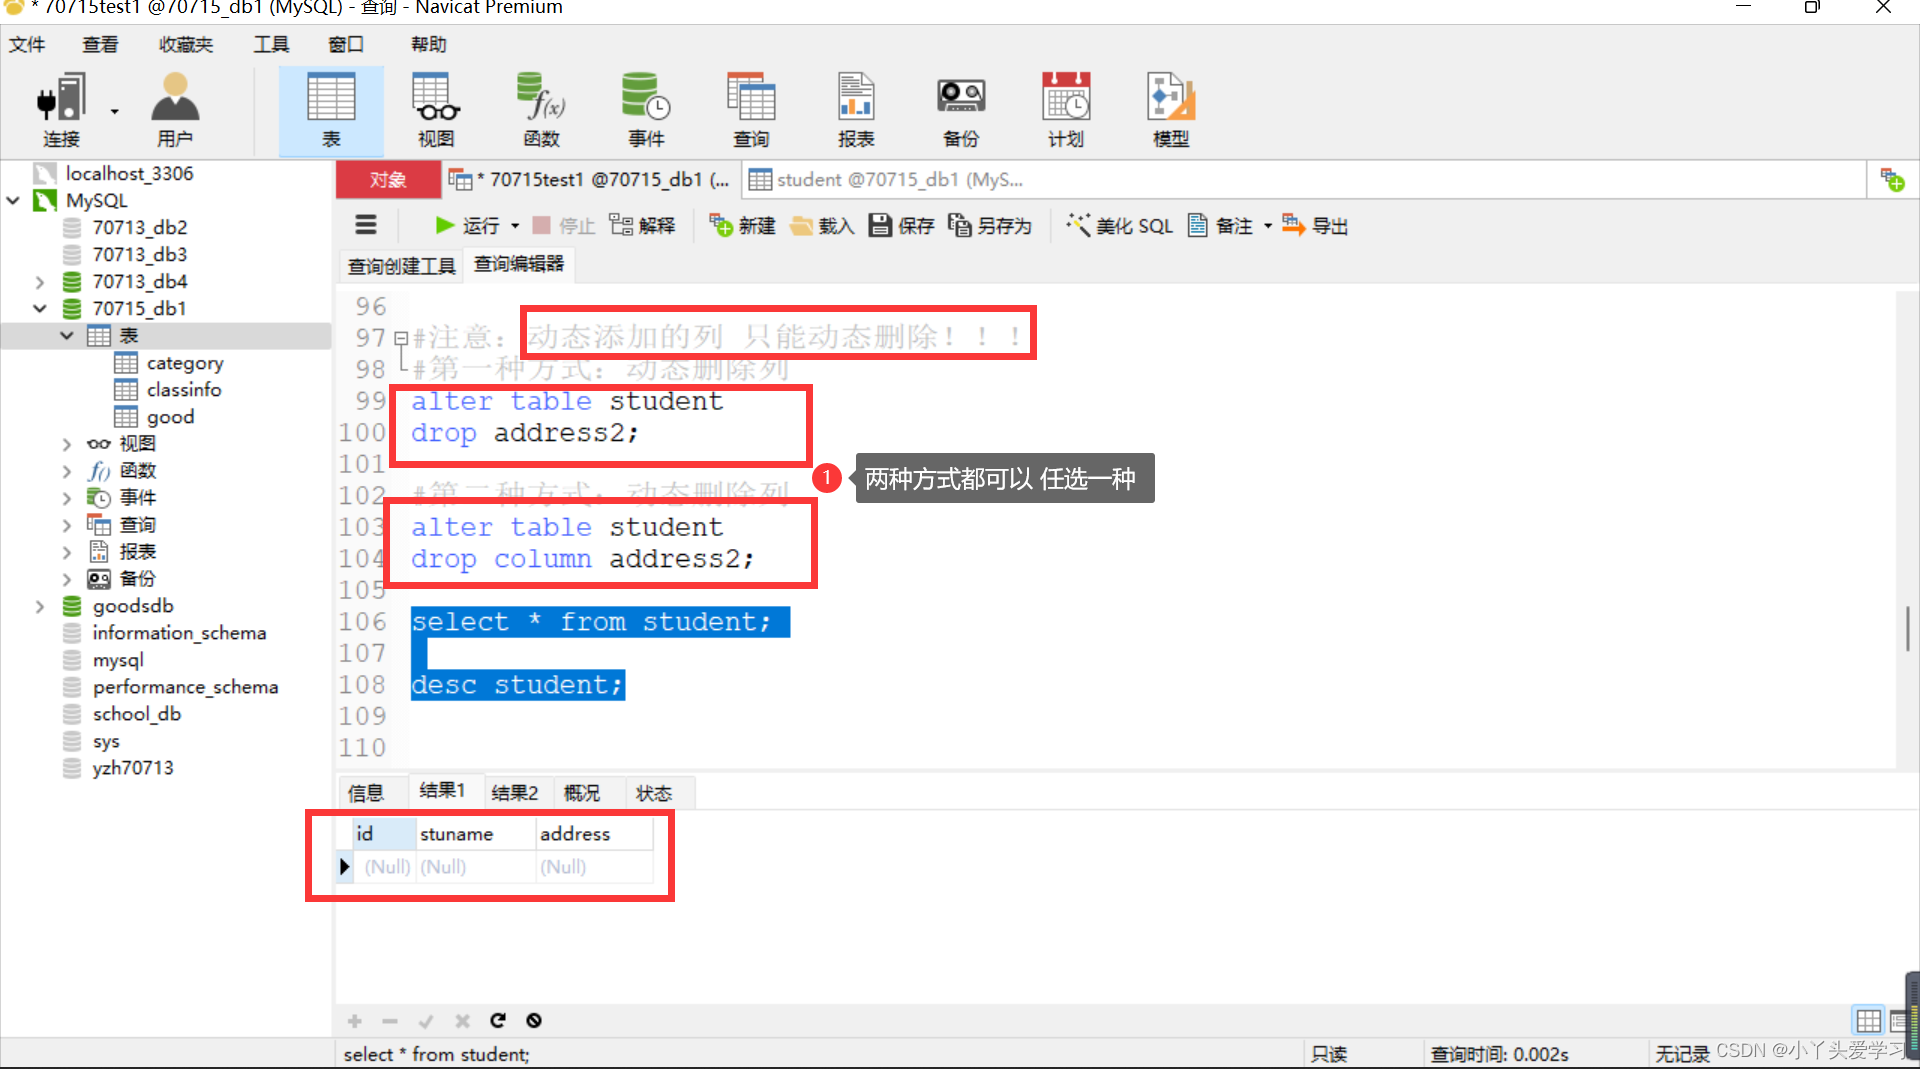The height and width of the screenshot is (1069, 1920).
Task: Open the hamburger menu in query toolbar
Action: click(366, 225)
